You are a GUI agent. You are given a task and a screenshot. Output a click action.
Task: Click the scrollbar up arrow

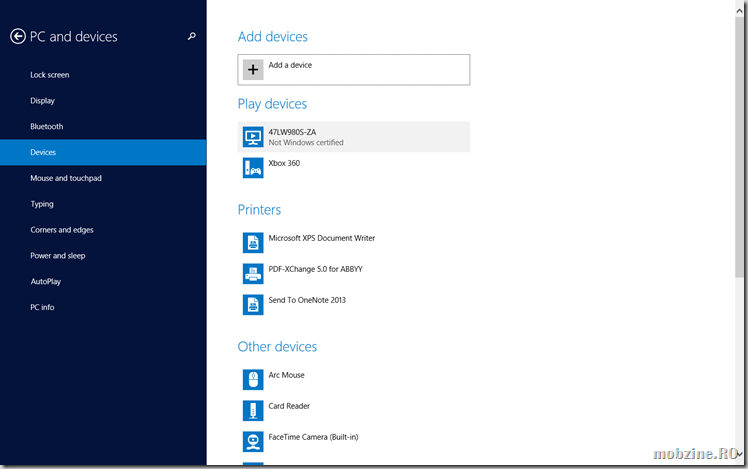pyautogui.click(x=739, y=10)
